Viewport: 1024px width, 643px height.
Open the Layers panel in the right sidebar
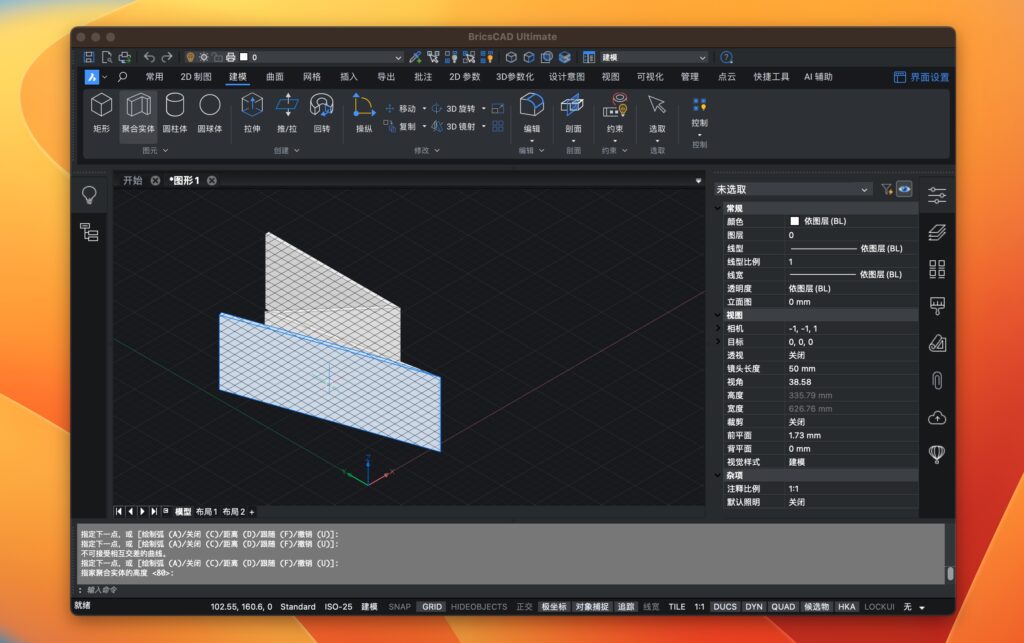(x=938, y=229)
